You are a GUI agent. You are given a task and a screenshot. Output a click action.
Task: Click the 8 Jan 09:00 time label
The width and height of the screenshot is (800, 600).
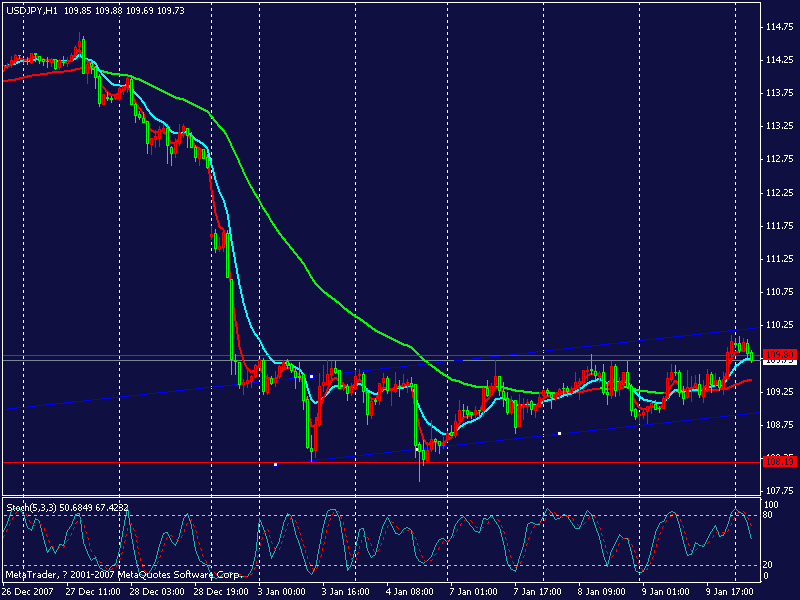[x=601, y=592]
